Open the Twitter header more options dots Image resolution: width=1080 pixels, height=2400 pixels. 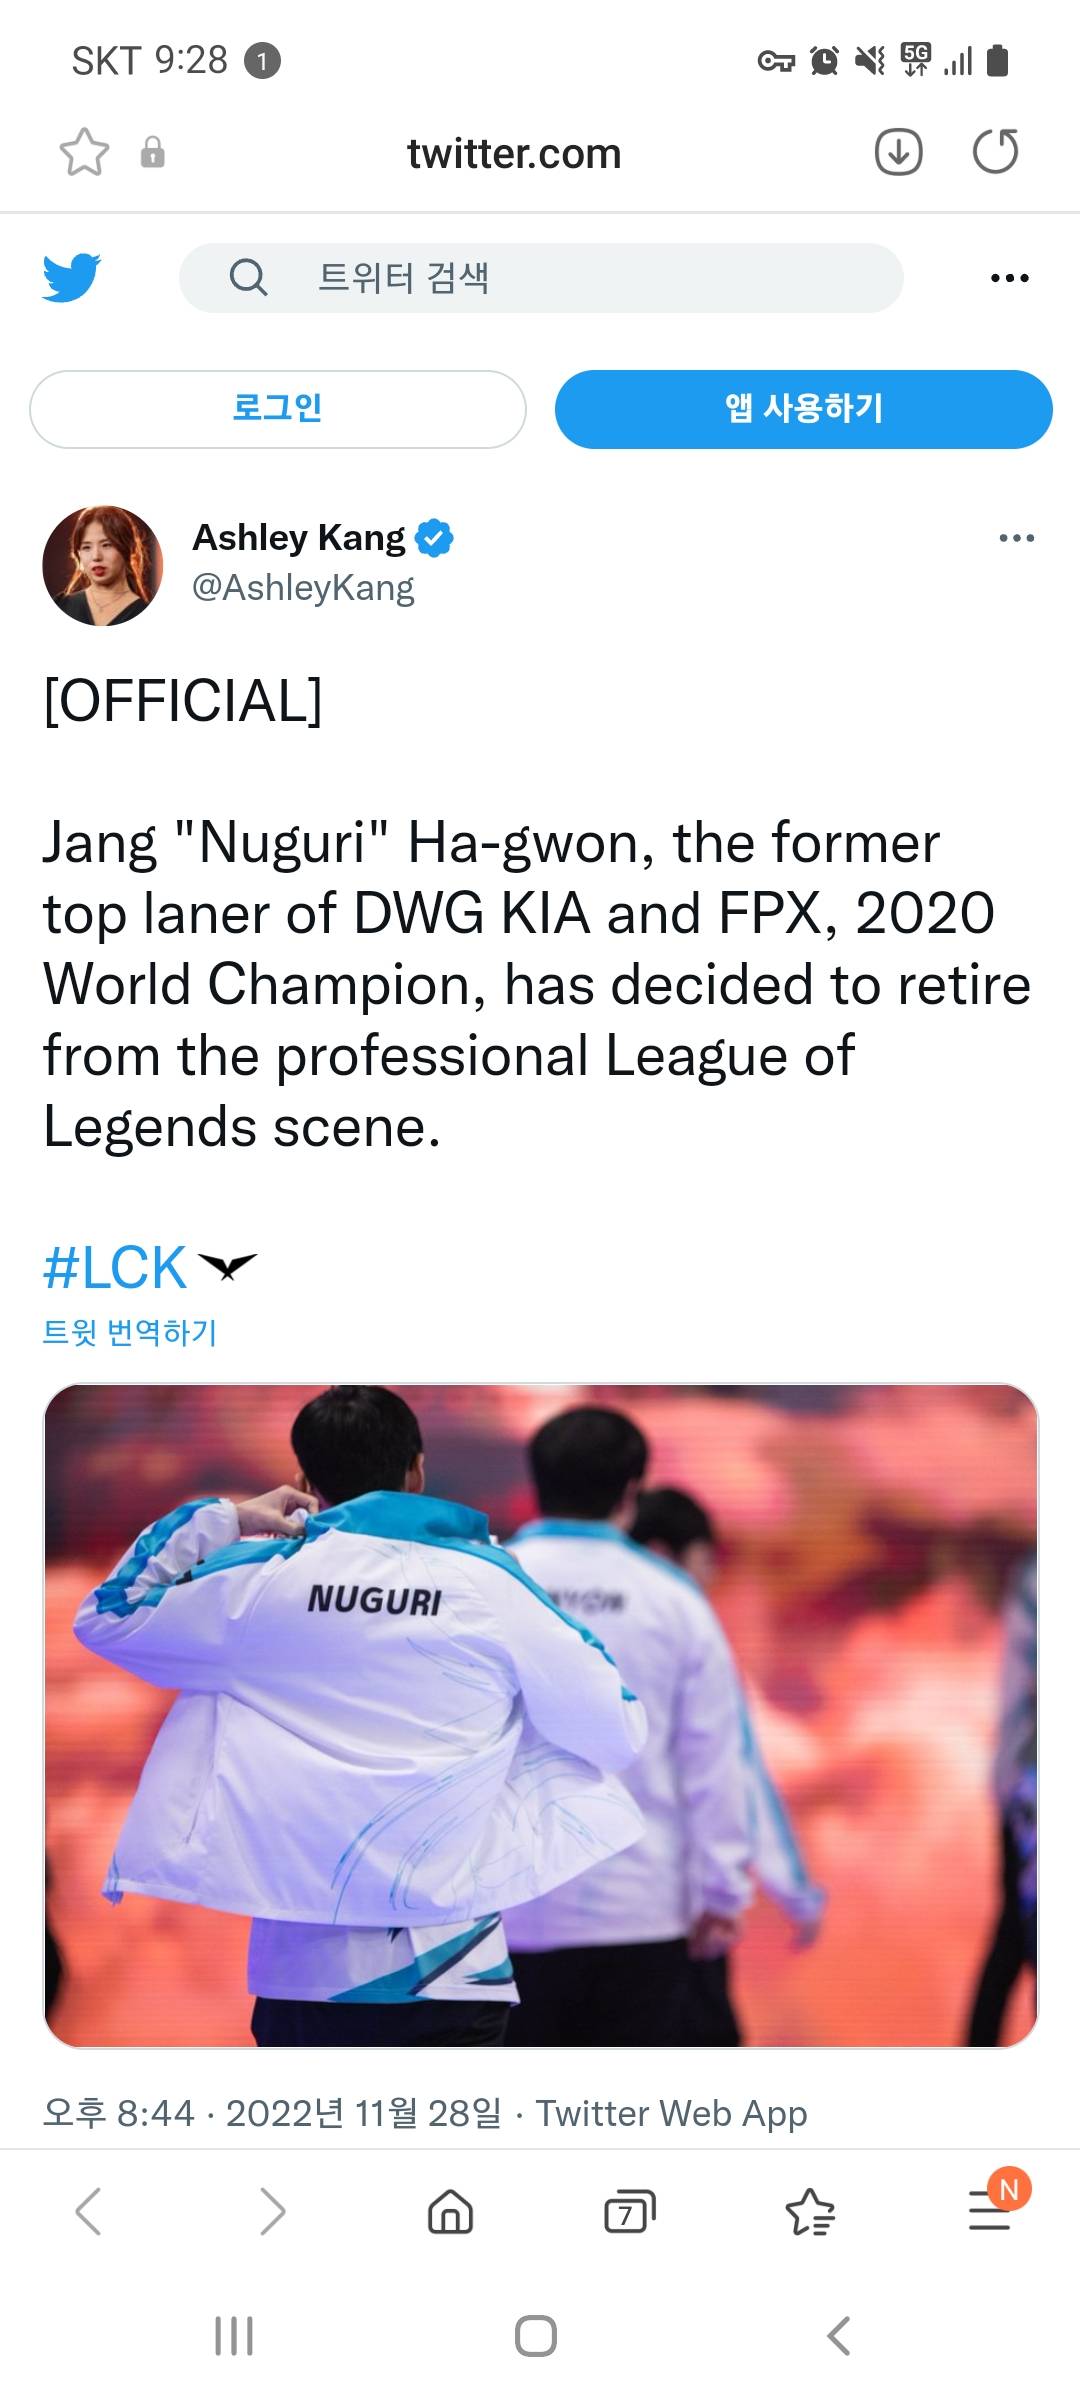tap(1009, 278)
